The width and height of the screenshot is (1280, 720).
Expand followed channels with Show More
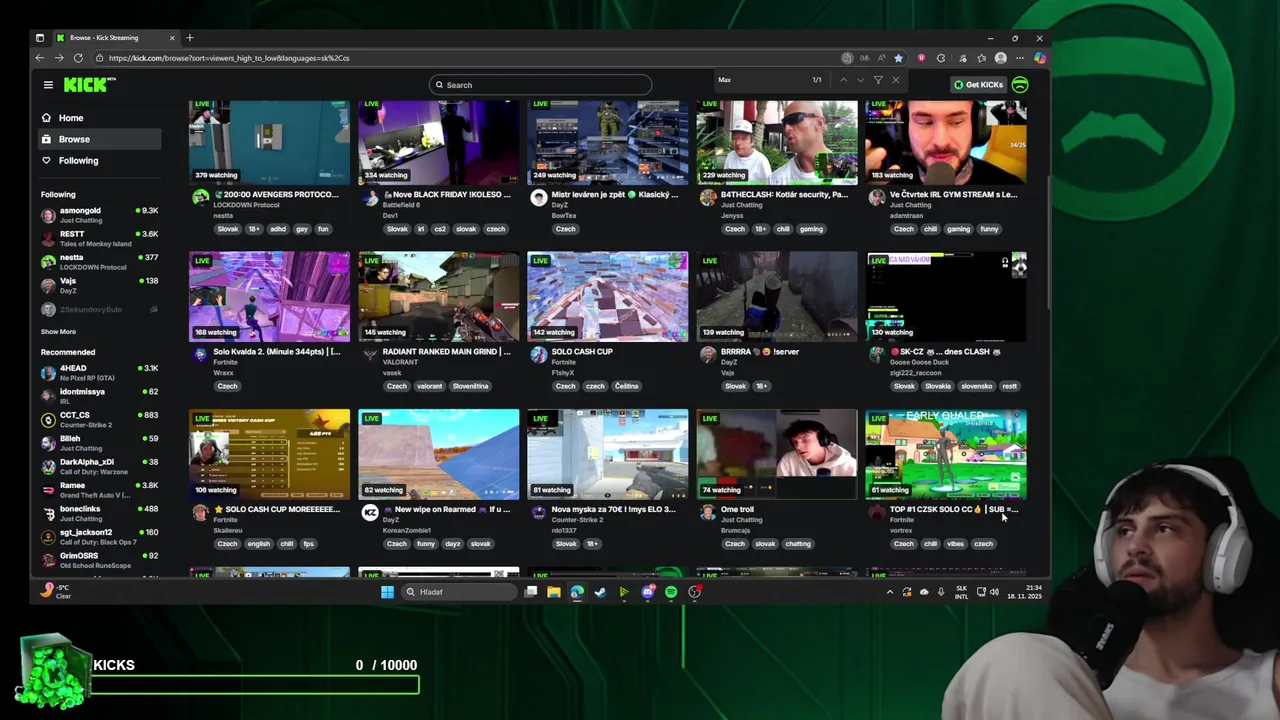[x=58, y=332]
